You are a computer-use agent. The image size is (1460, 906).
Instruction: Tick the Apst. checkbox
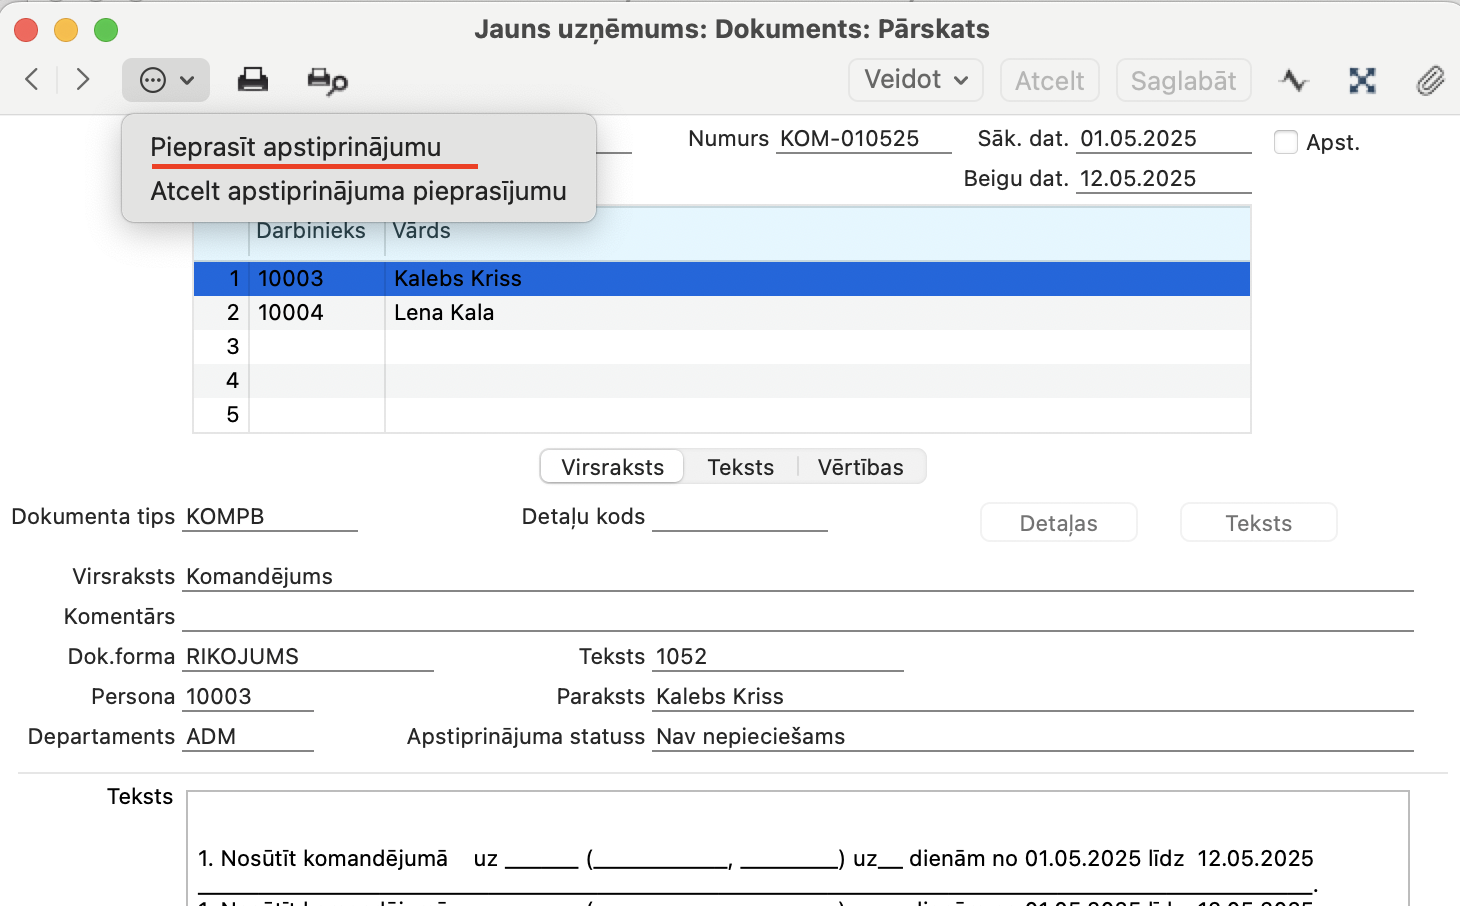click(1286, 142)
